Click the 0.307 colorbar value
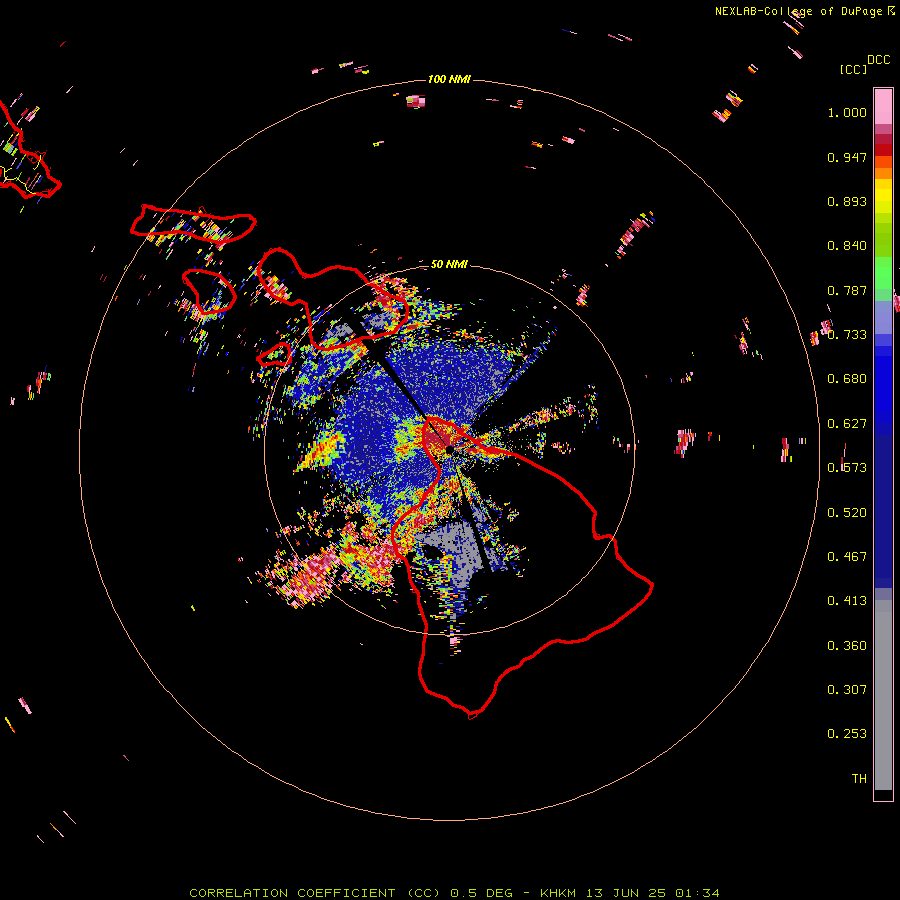900x900 pixels. pyautogui.click(x=847, y=690)
